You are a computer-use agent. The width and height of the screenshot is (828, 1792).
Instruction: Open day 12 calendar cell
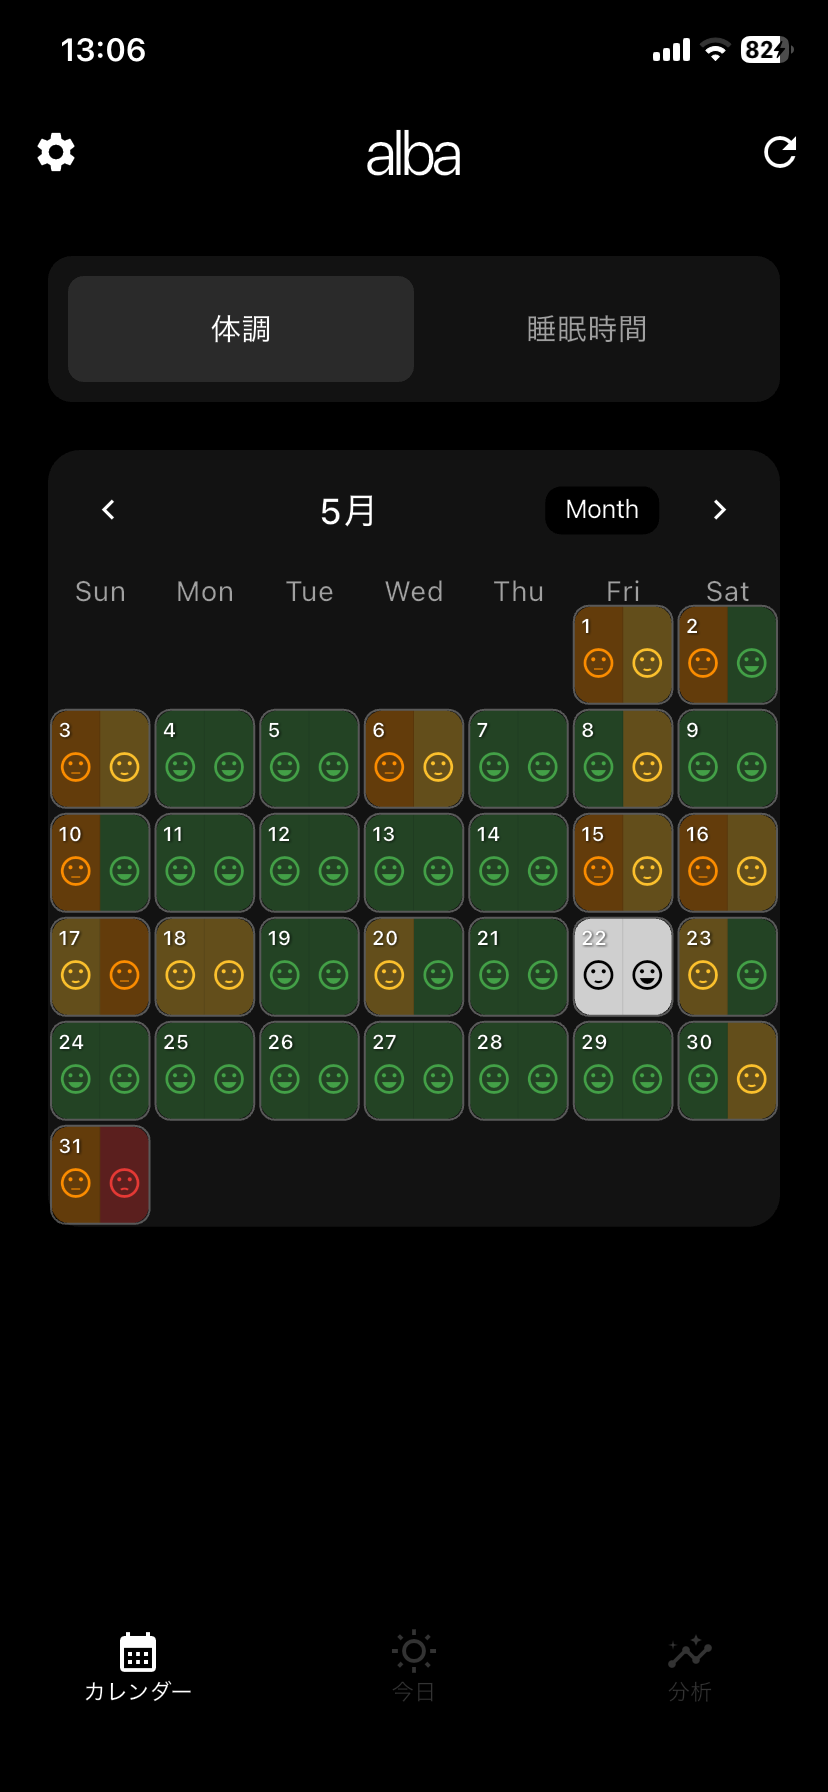tap(309, 863)
